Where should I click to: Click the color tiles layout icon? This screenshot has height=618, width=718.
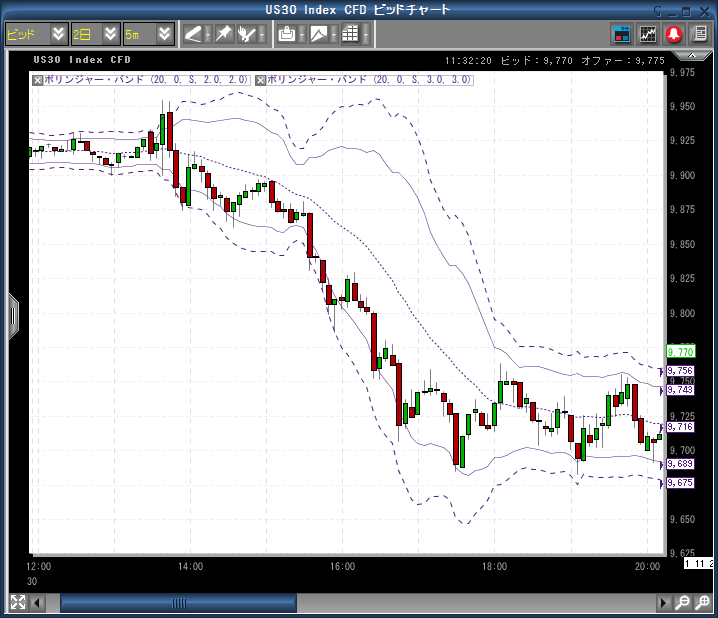(622, 34)
